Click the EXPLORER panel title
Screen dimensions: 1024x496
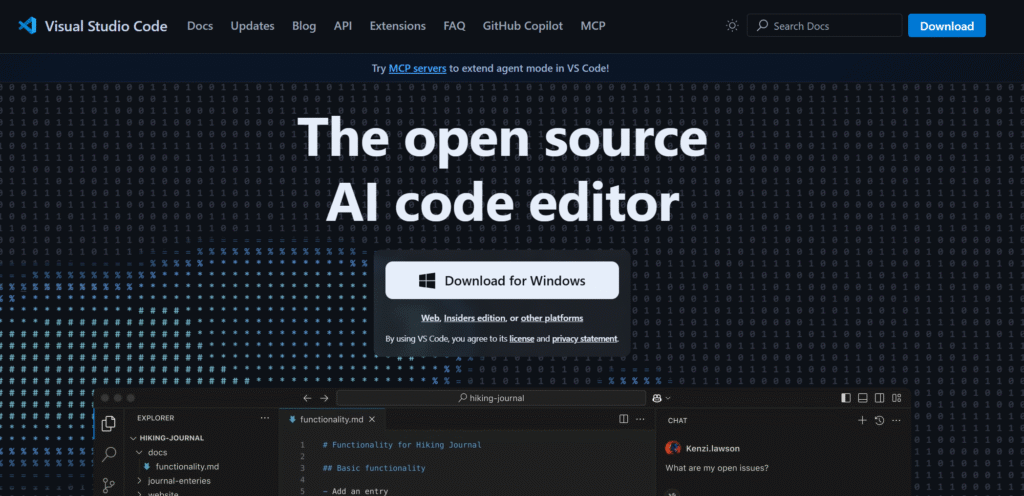[x=155, y=418]
